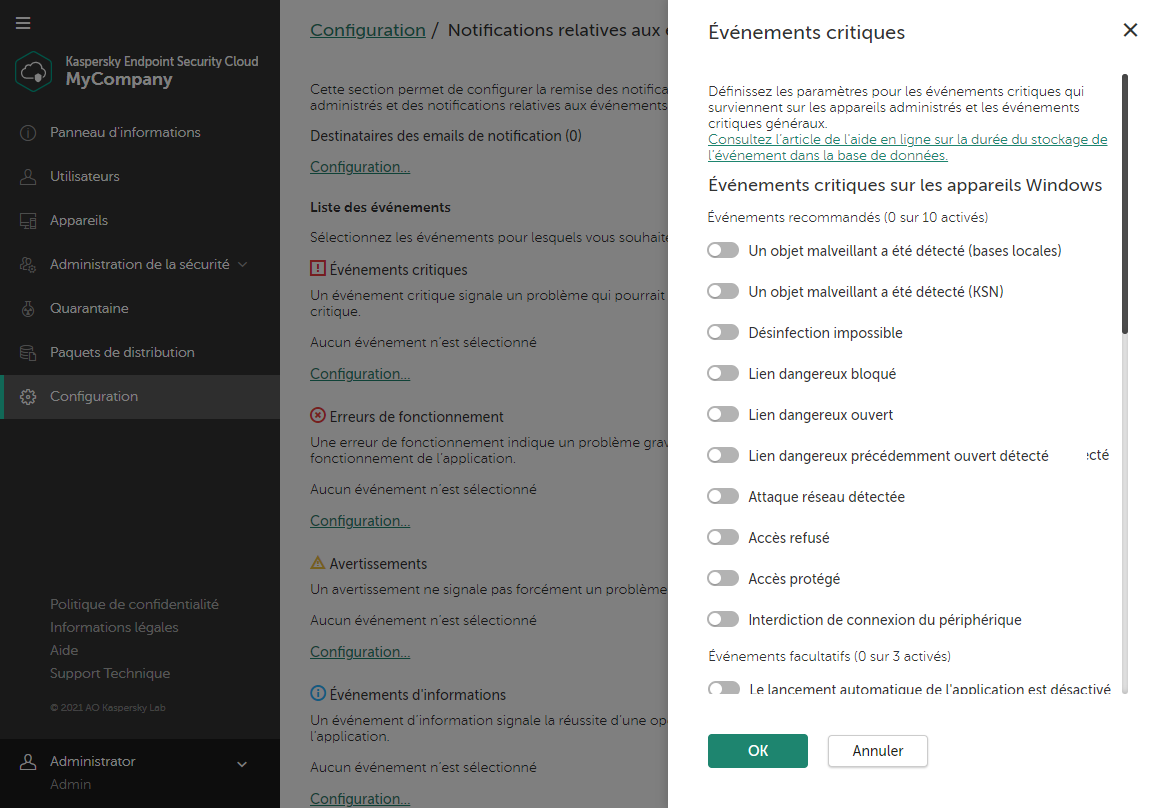Enable the Désinfection impossible switch
Image resolution: width=1151 pixels, height=808 pixels.
(x=722, y=332)
